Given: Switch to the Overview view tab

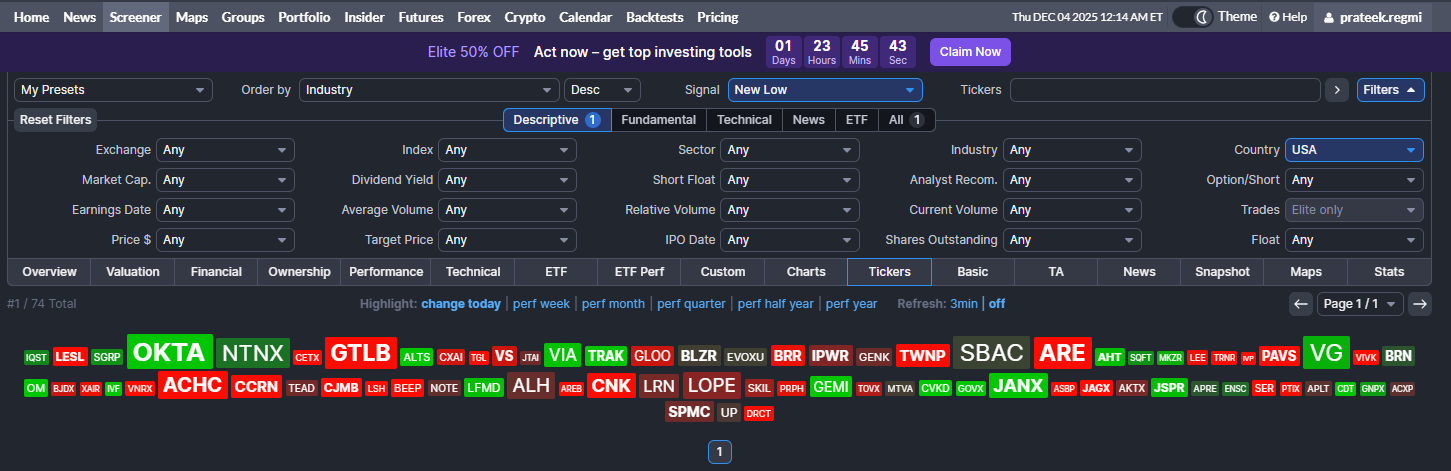Looking at the screenshot, I should click(x=49, y=272).
